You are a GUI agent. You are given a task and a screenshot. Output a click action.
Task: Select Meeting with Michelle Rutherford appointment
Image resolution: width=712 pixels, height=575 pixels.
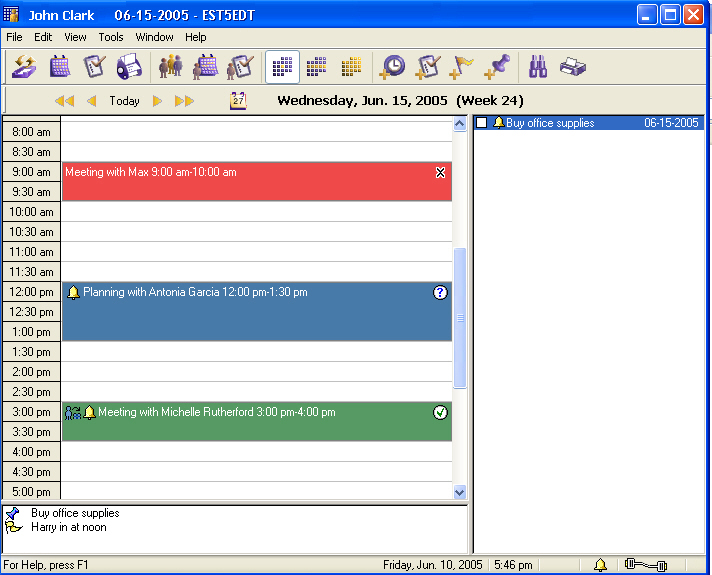pyautogui.click(x=257, y=421)
